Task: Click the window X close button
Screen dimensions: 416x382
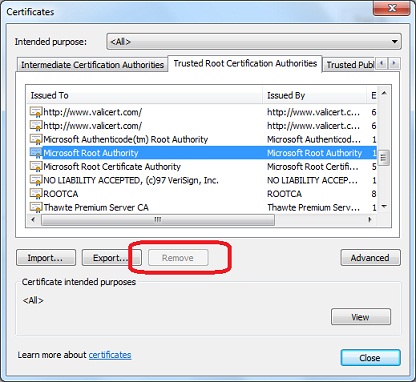Action: point(392,9)
